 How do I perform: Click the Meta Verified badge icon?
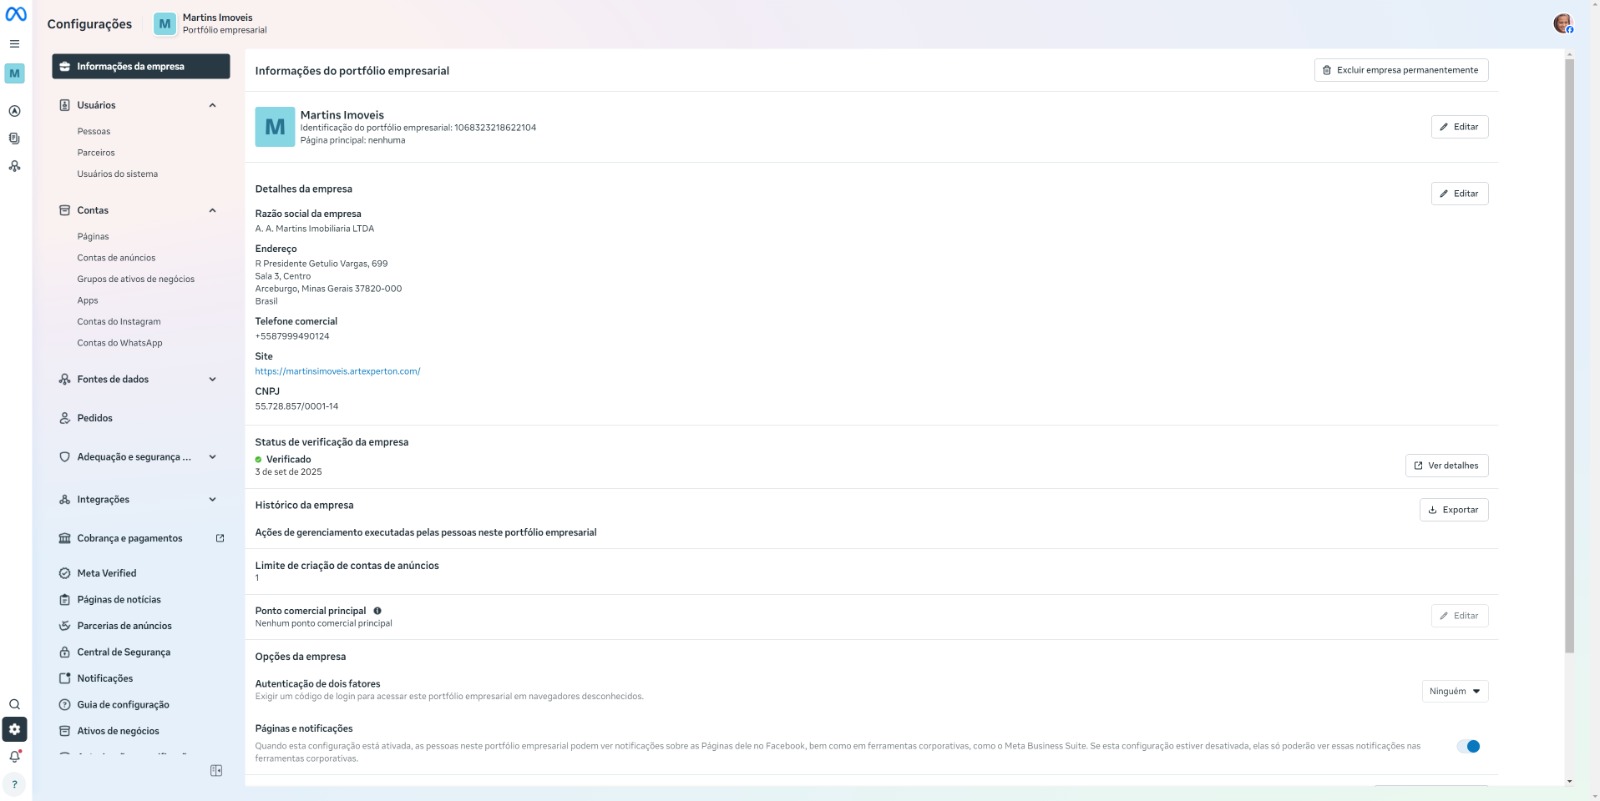coord(65,573)
